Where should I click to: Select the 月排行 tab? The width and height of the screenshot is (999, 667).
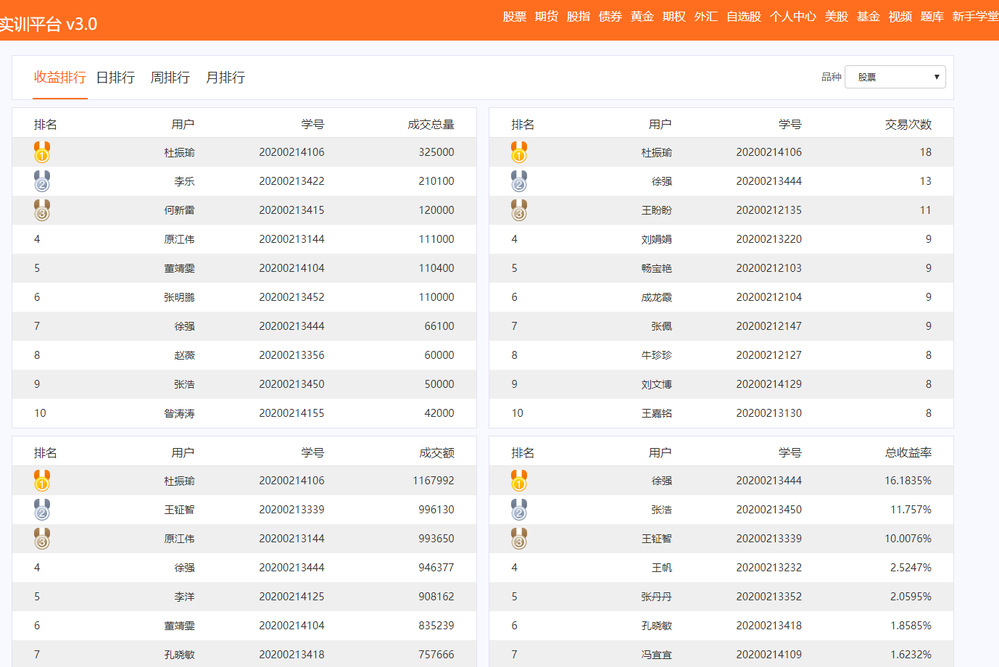225,77
